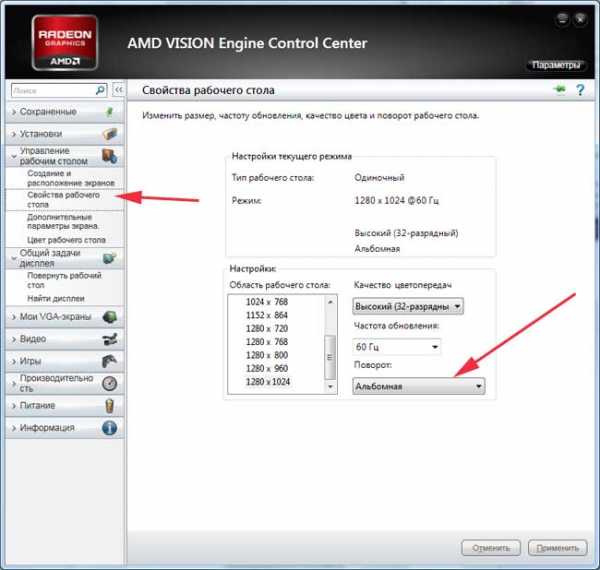Open Цвет рабочего стола
Screen dimensions: 600x570
click(x=66, y=240)
